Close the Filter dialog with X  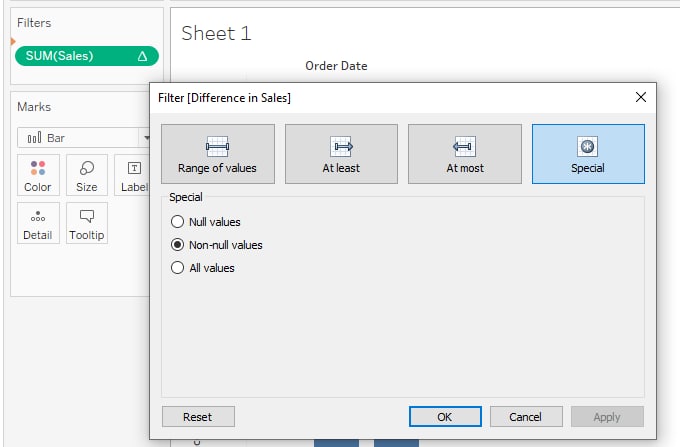point(641,97)
